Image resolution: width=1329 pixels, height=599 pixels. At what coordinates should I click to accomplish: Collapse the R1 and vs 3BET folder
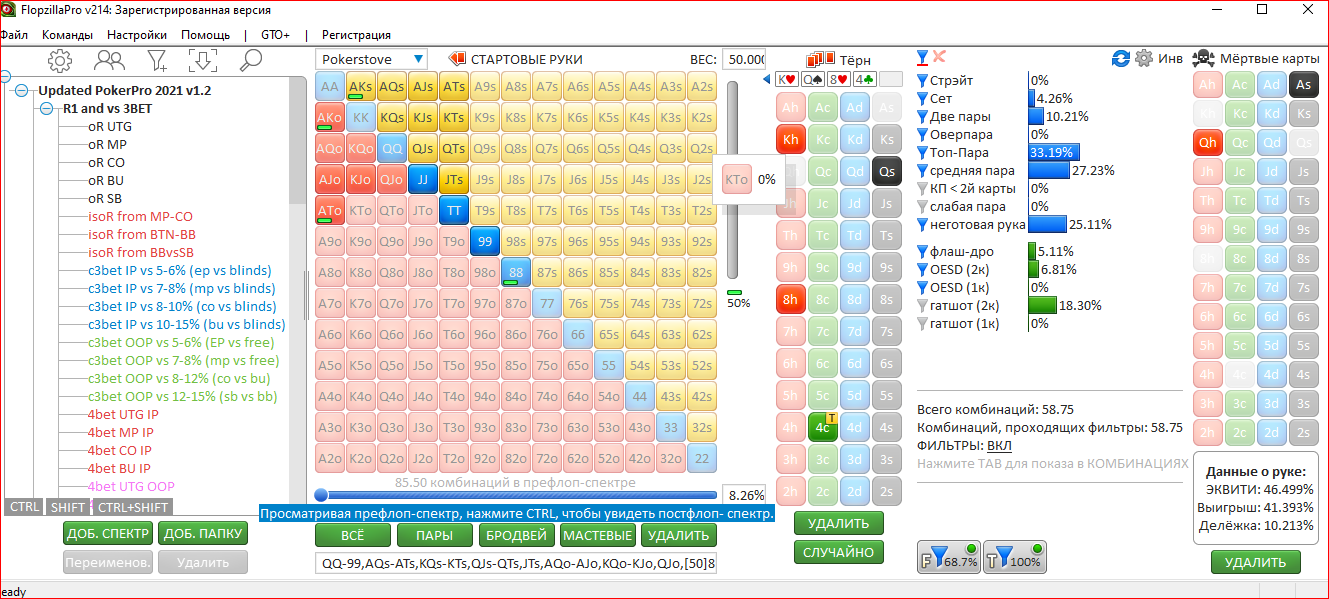click(46, 108)
